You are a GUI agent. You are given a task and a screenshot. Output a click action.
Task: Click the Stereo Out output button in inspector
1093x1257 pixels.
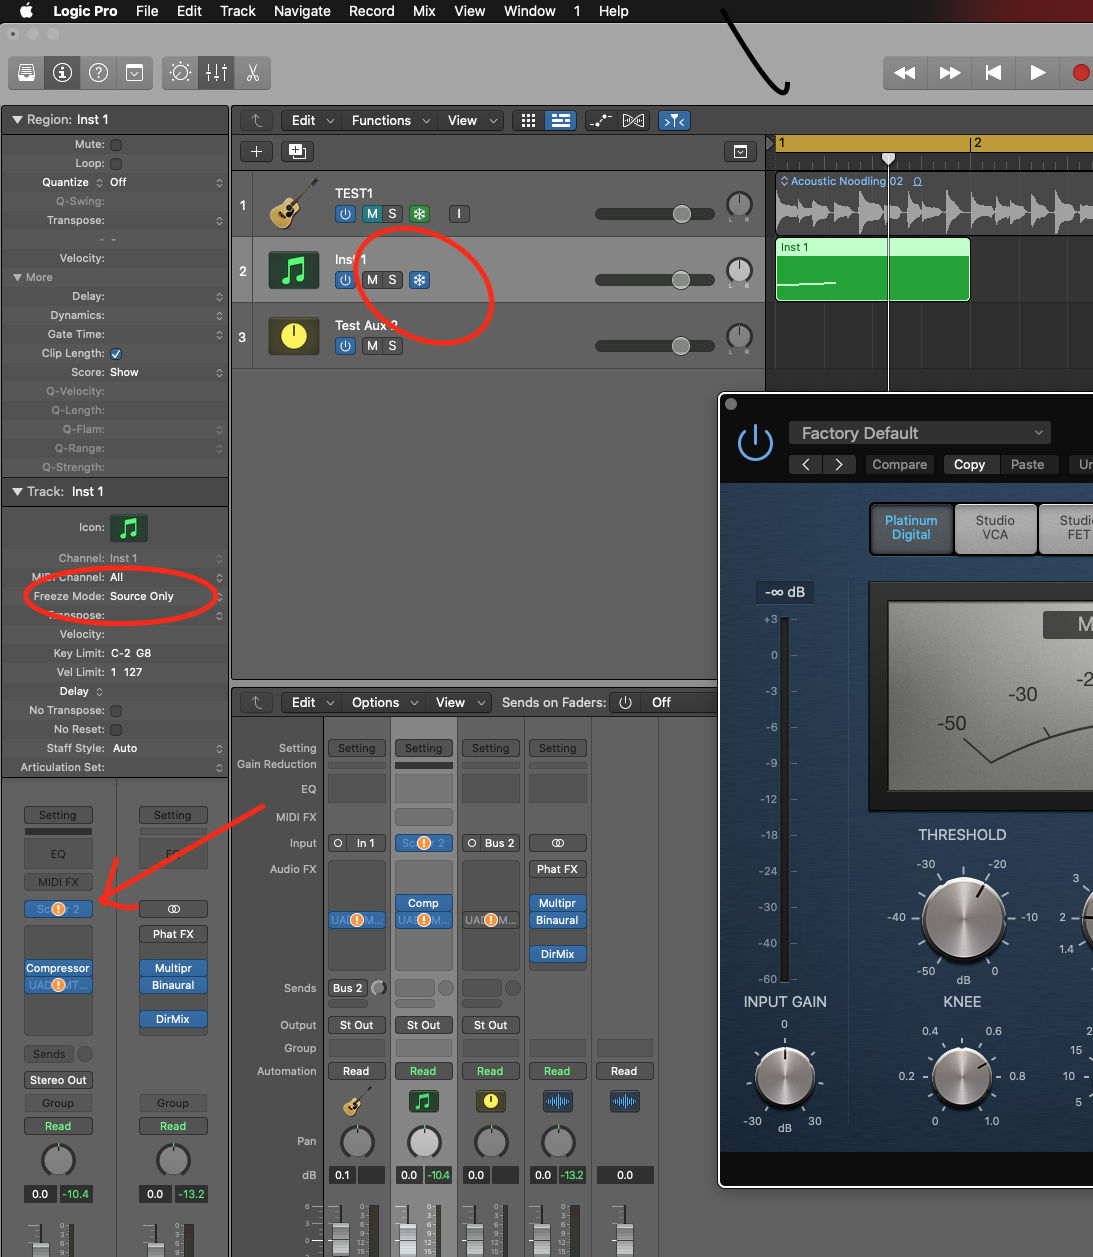coord(58,1080)
